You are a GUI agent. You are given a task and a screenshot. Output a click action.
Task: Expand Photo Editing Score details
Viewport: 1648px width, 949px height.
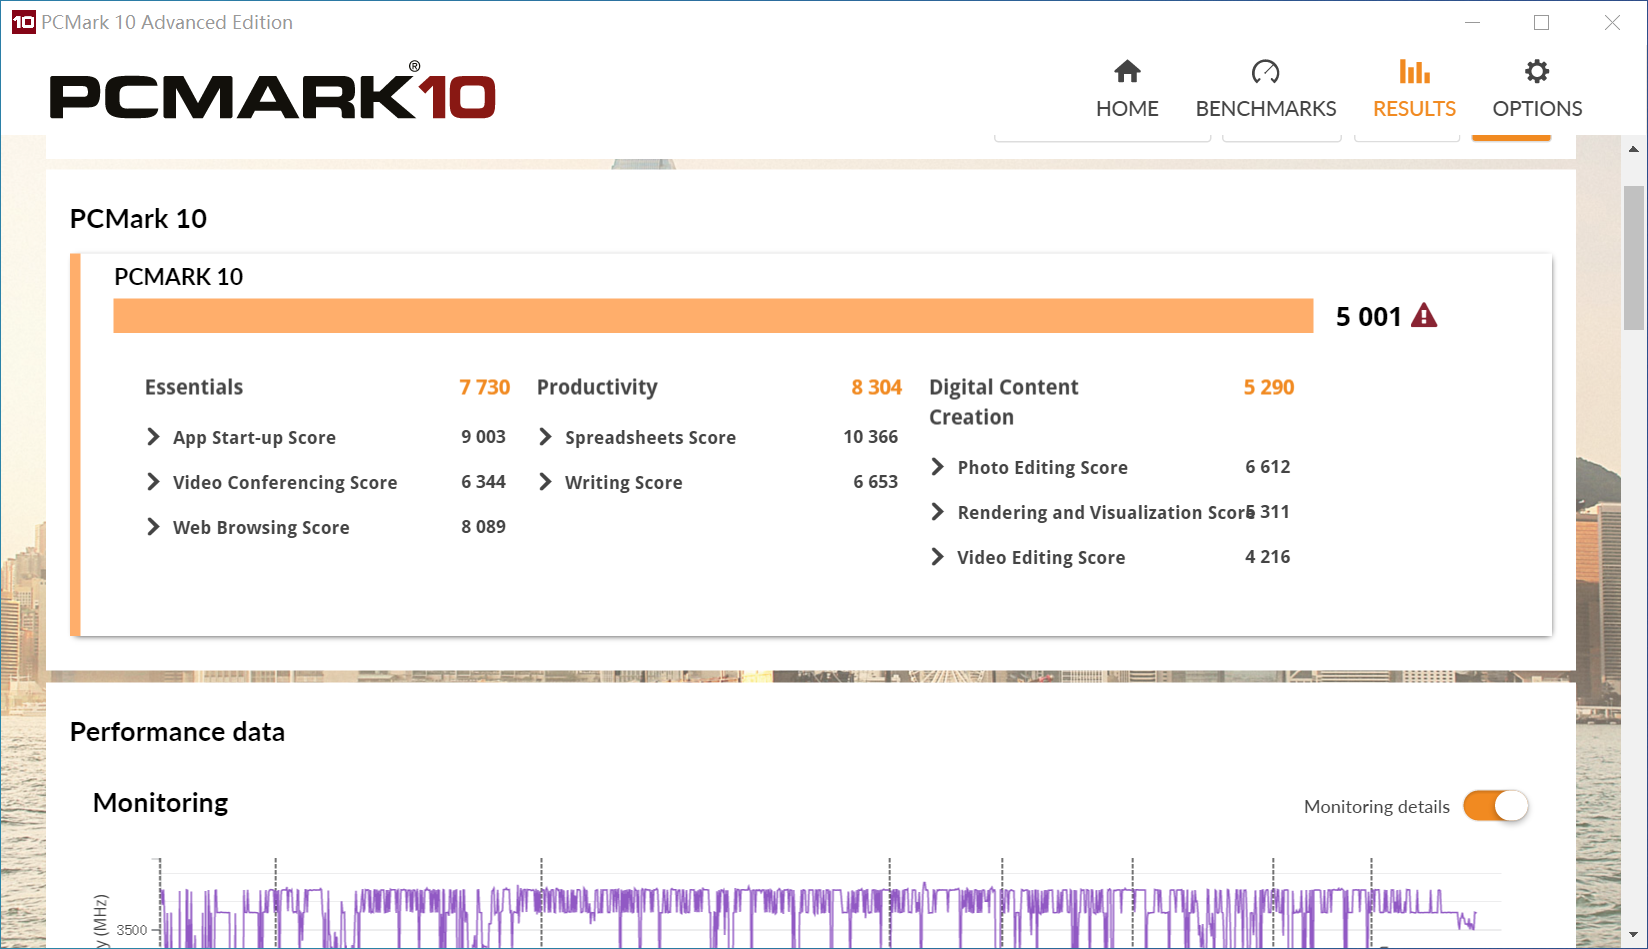point(937,467)
